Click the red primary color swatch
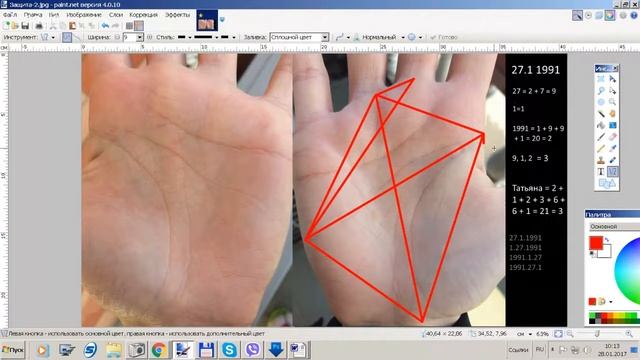640x360 pixels. [x=596, y=243]
